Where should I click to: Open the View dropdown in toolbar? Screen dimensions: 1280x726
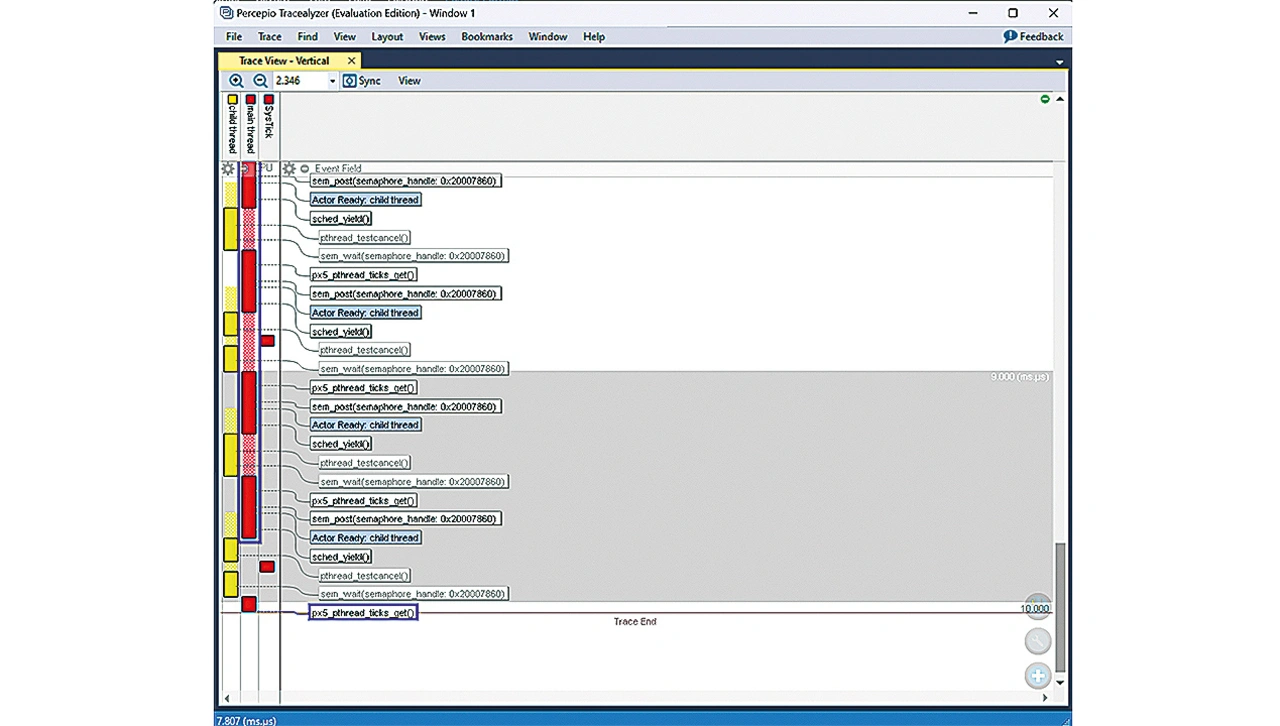coord(409,81)
